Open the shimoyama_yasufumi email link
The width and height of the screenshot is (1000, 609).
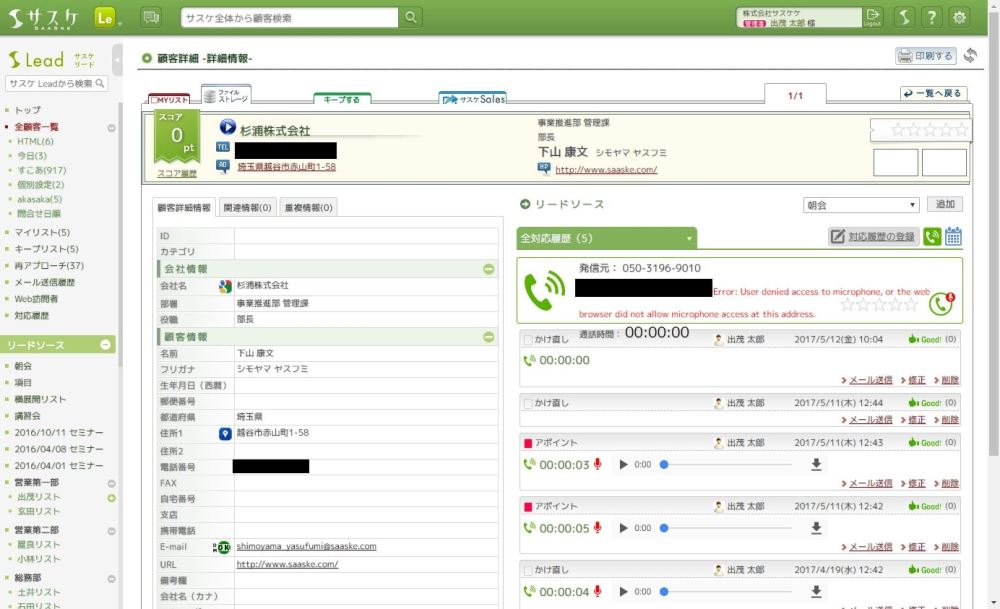pyautogui.click(x=306, y=547)
